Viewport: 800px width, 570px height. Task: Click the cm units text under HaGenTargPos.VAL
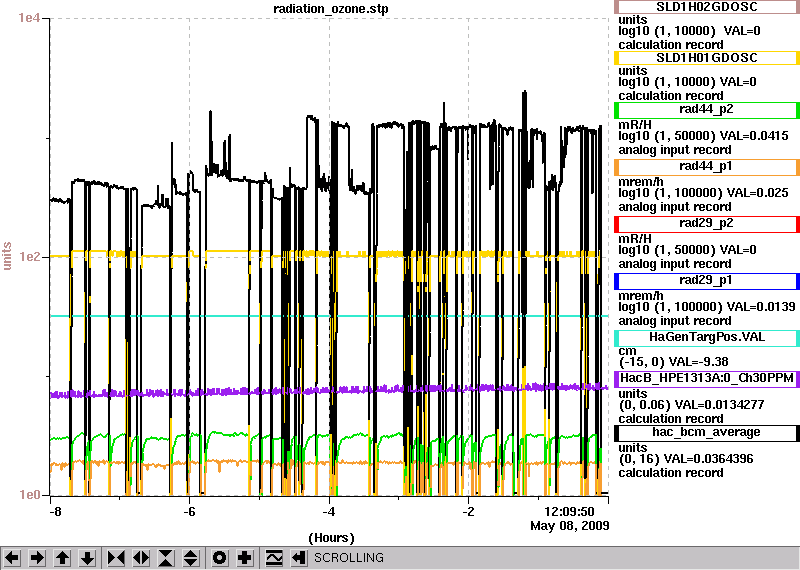(627, 351)
